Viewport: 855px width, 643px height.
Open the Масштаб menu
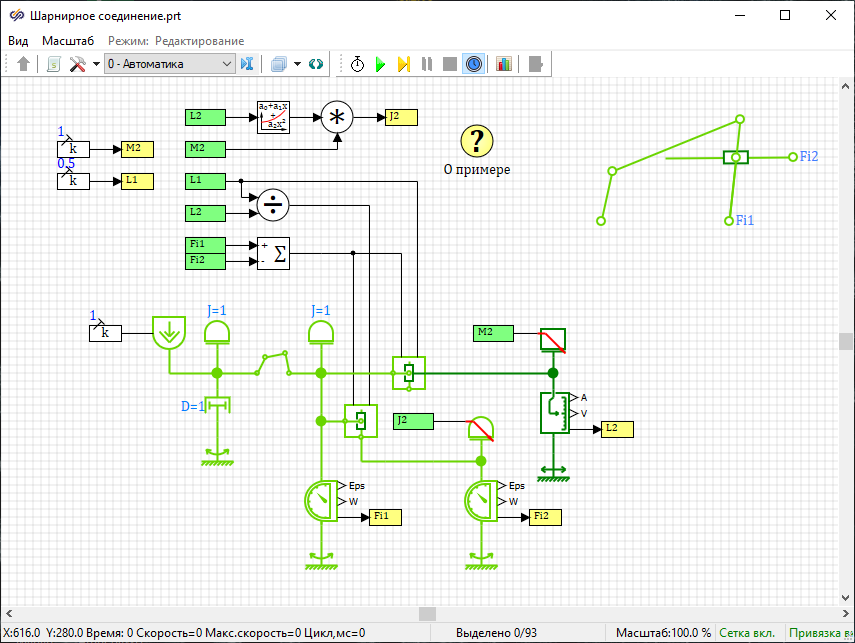68,41
